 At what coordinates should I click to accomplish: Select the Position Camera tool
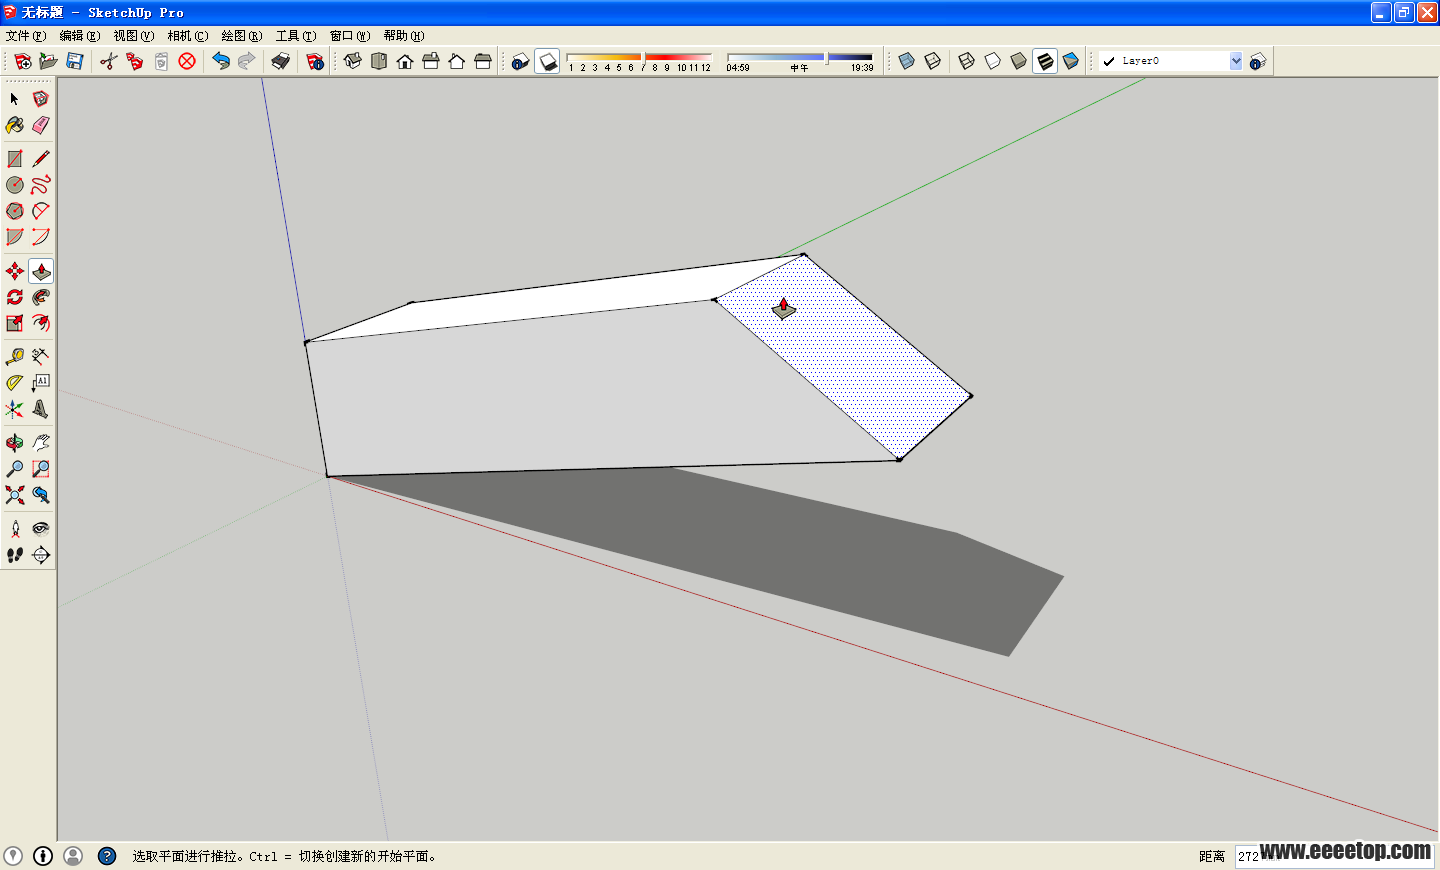click(x=15, y=529)
